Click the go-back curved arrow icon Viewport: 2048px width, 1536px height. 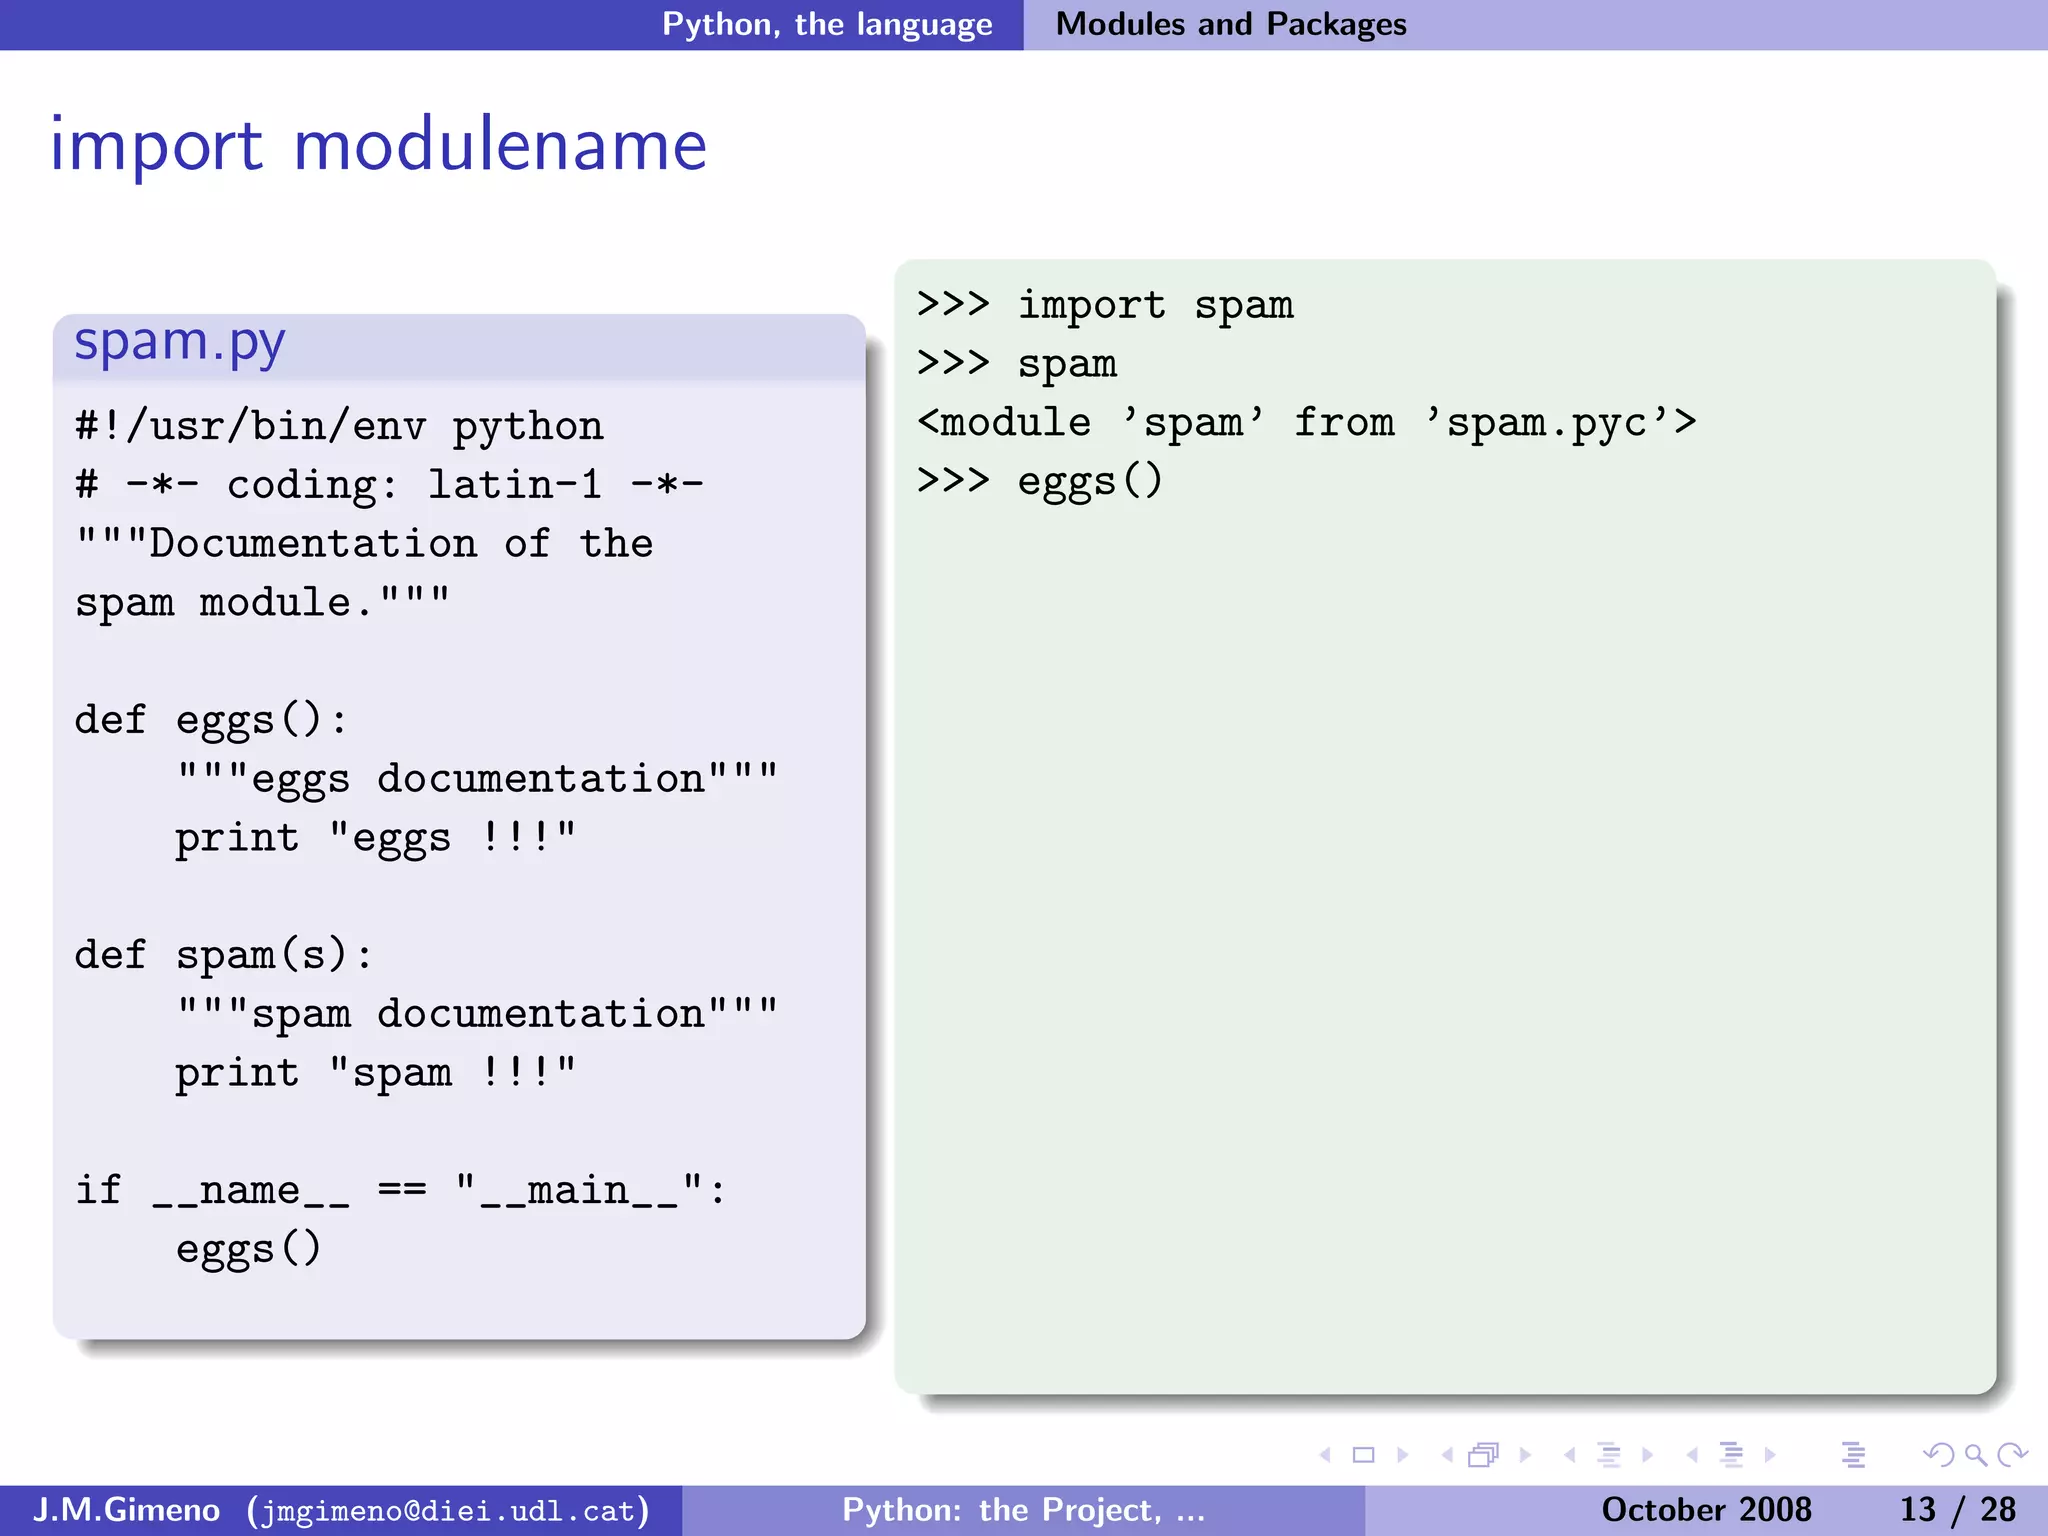tap(1939, 1455)
